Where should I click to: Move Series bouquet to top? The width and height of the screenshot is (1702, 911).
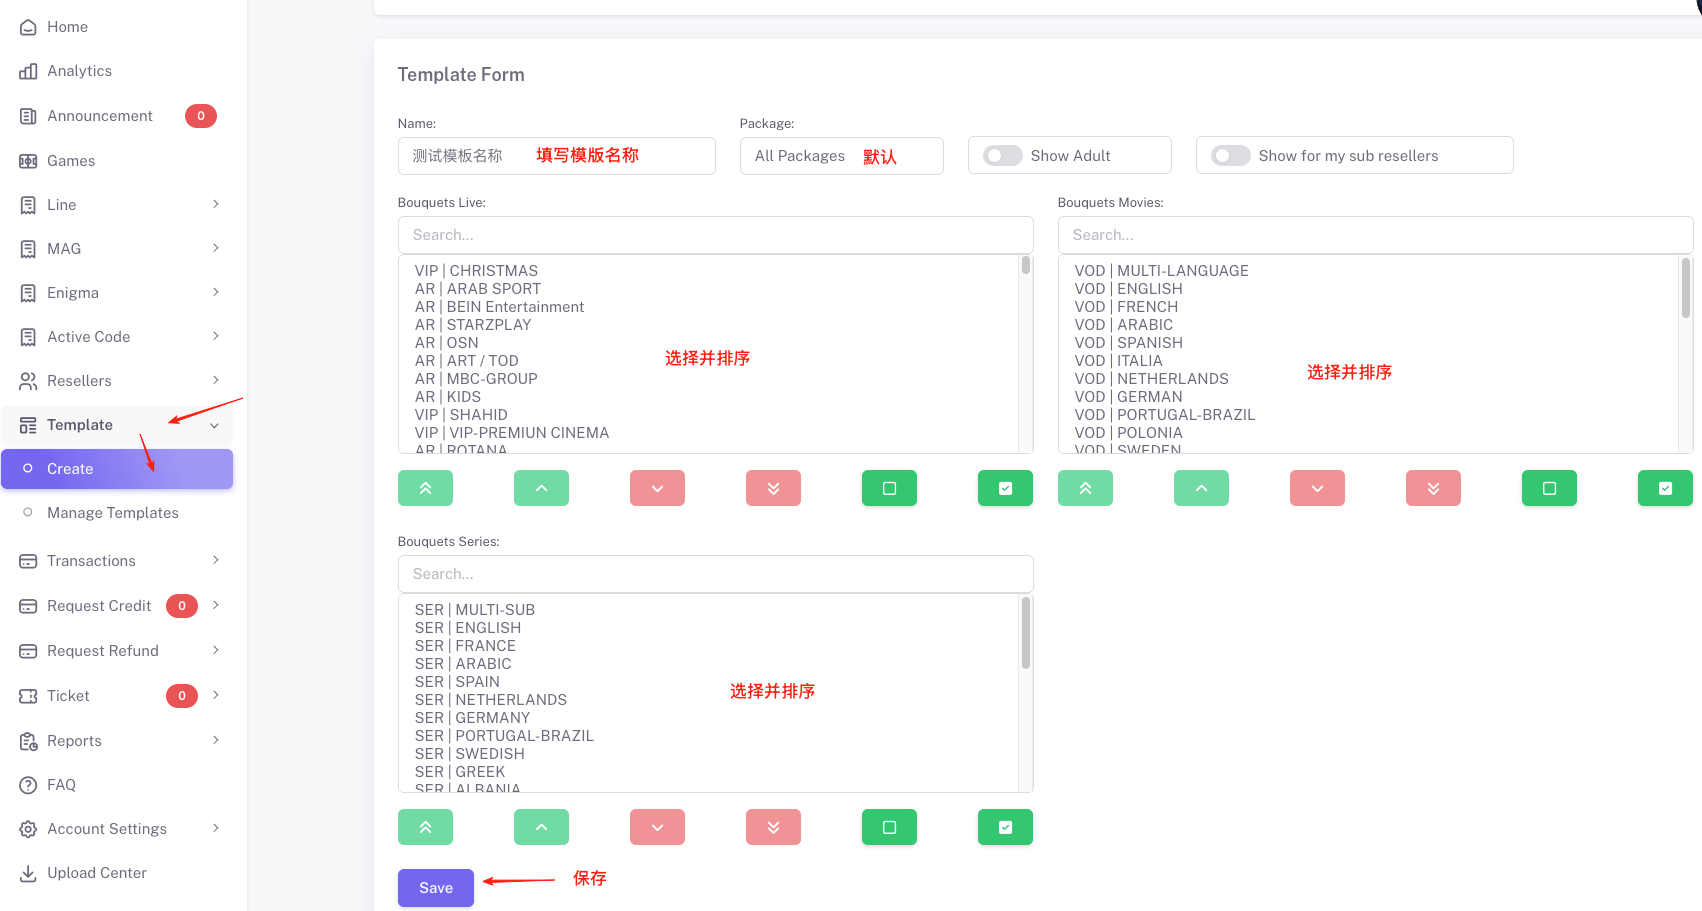(x=425, y=827)
